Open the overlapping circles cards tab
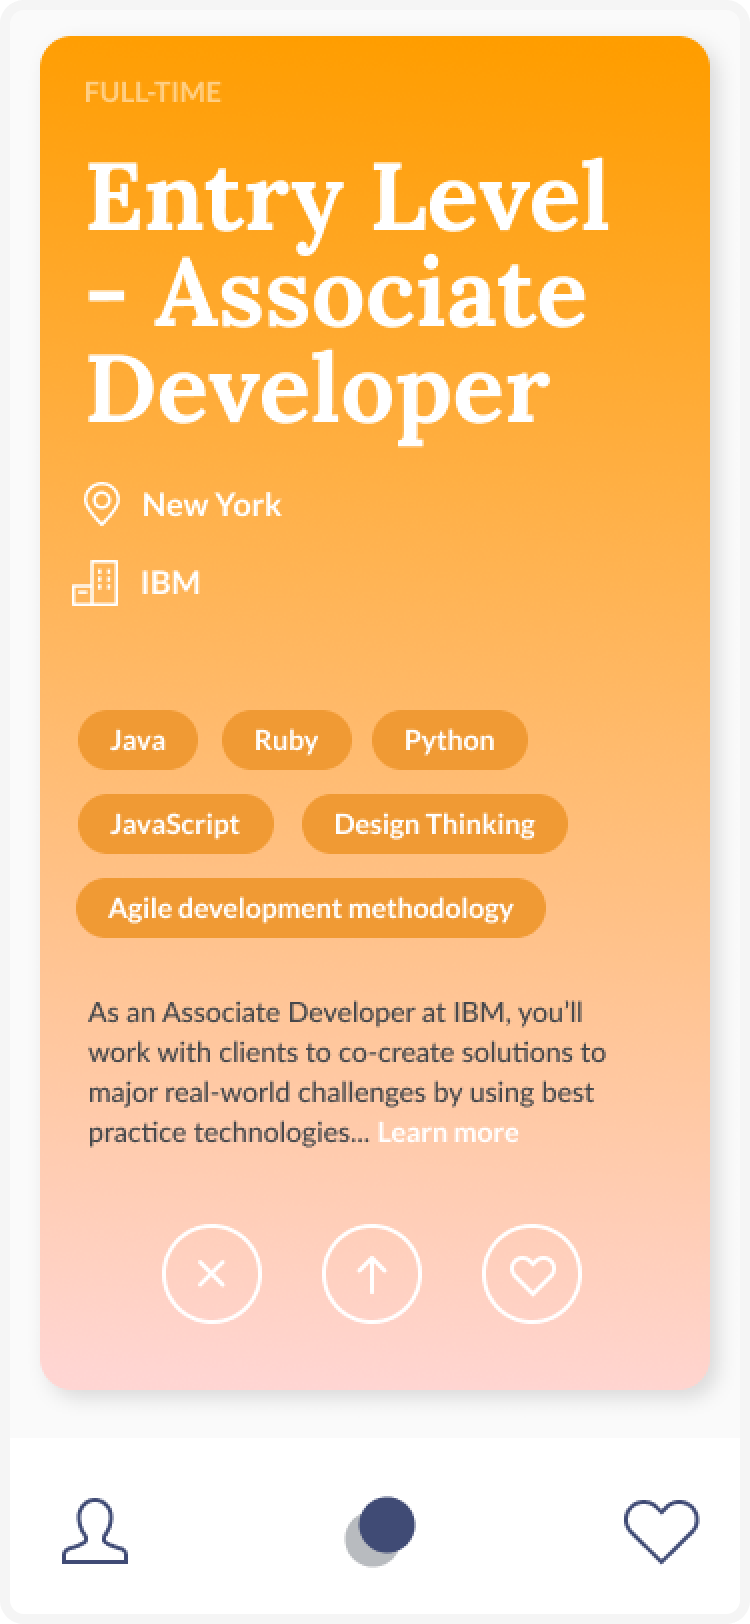Image resolution: width=750 pixels, height=1624 pixels. click(380, 1531)
